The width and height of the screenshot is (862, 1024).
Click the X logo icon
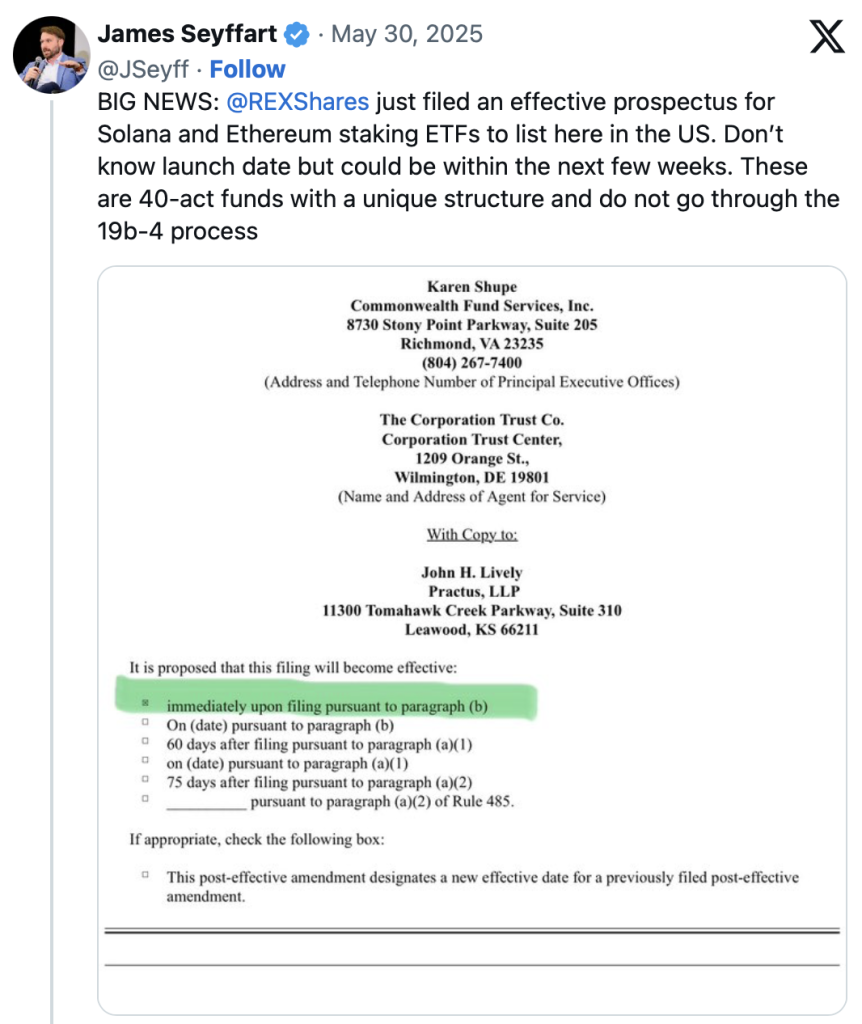tap(827, 37)
